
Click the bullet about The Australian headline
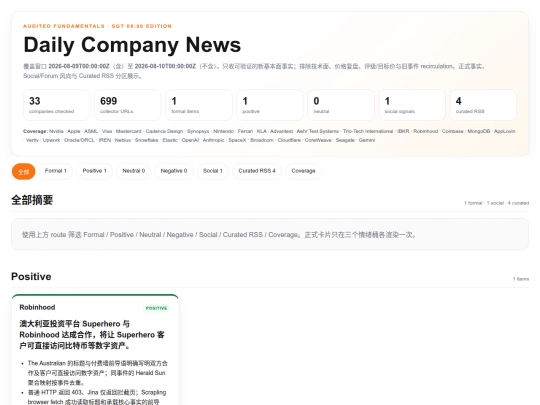coord(97,373)
